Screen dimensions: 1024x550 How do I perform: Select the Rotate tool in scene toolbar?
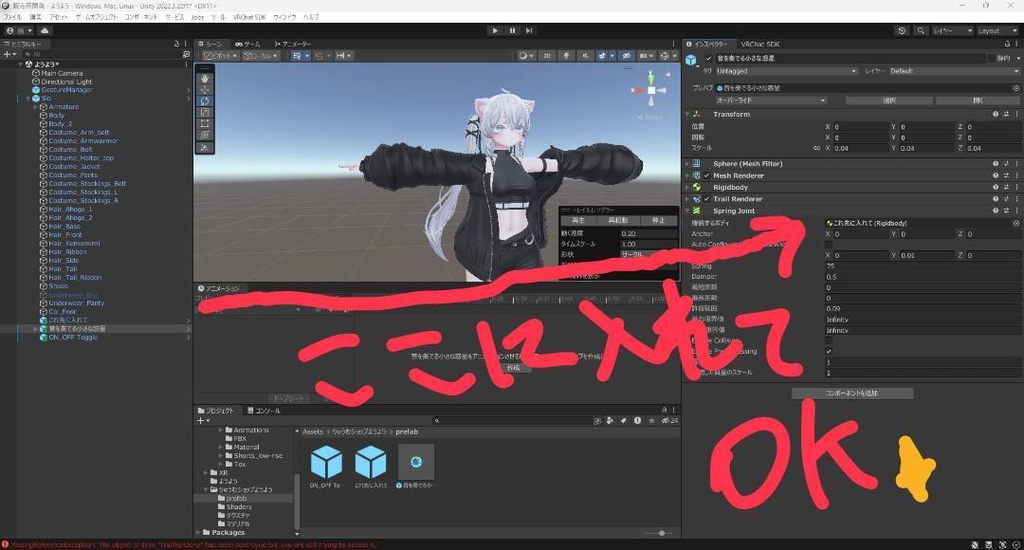[205, 101]
